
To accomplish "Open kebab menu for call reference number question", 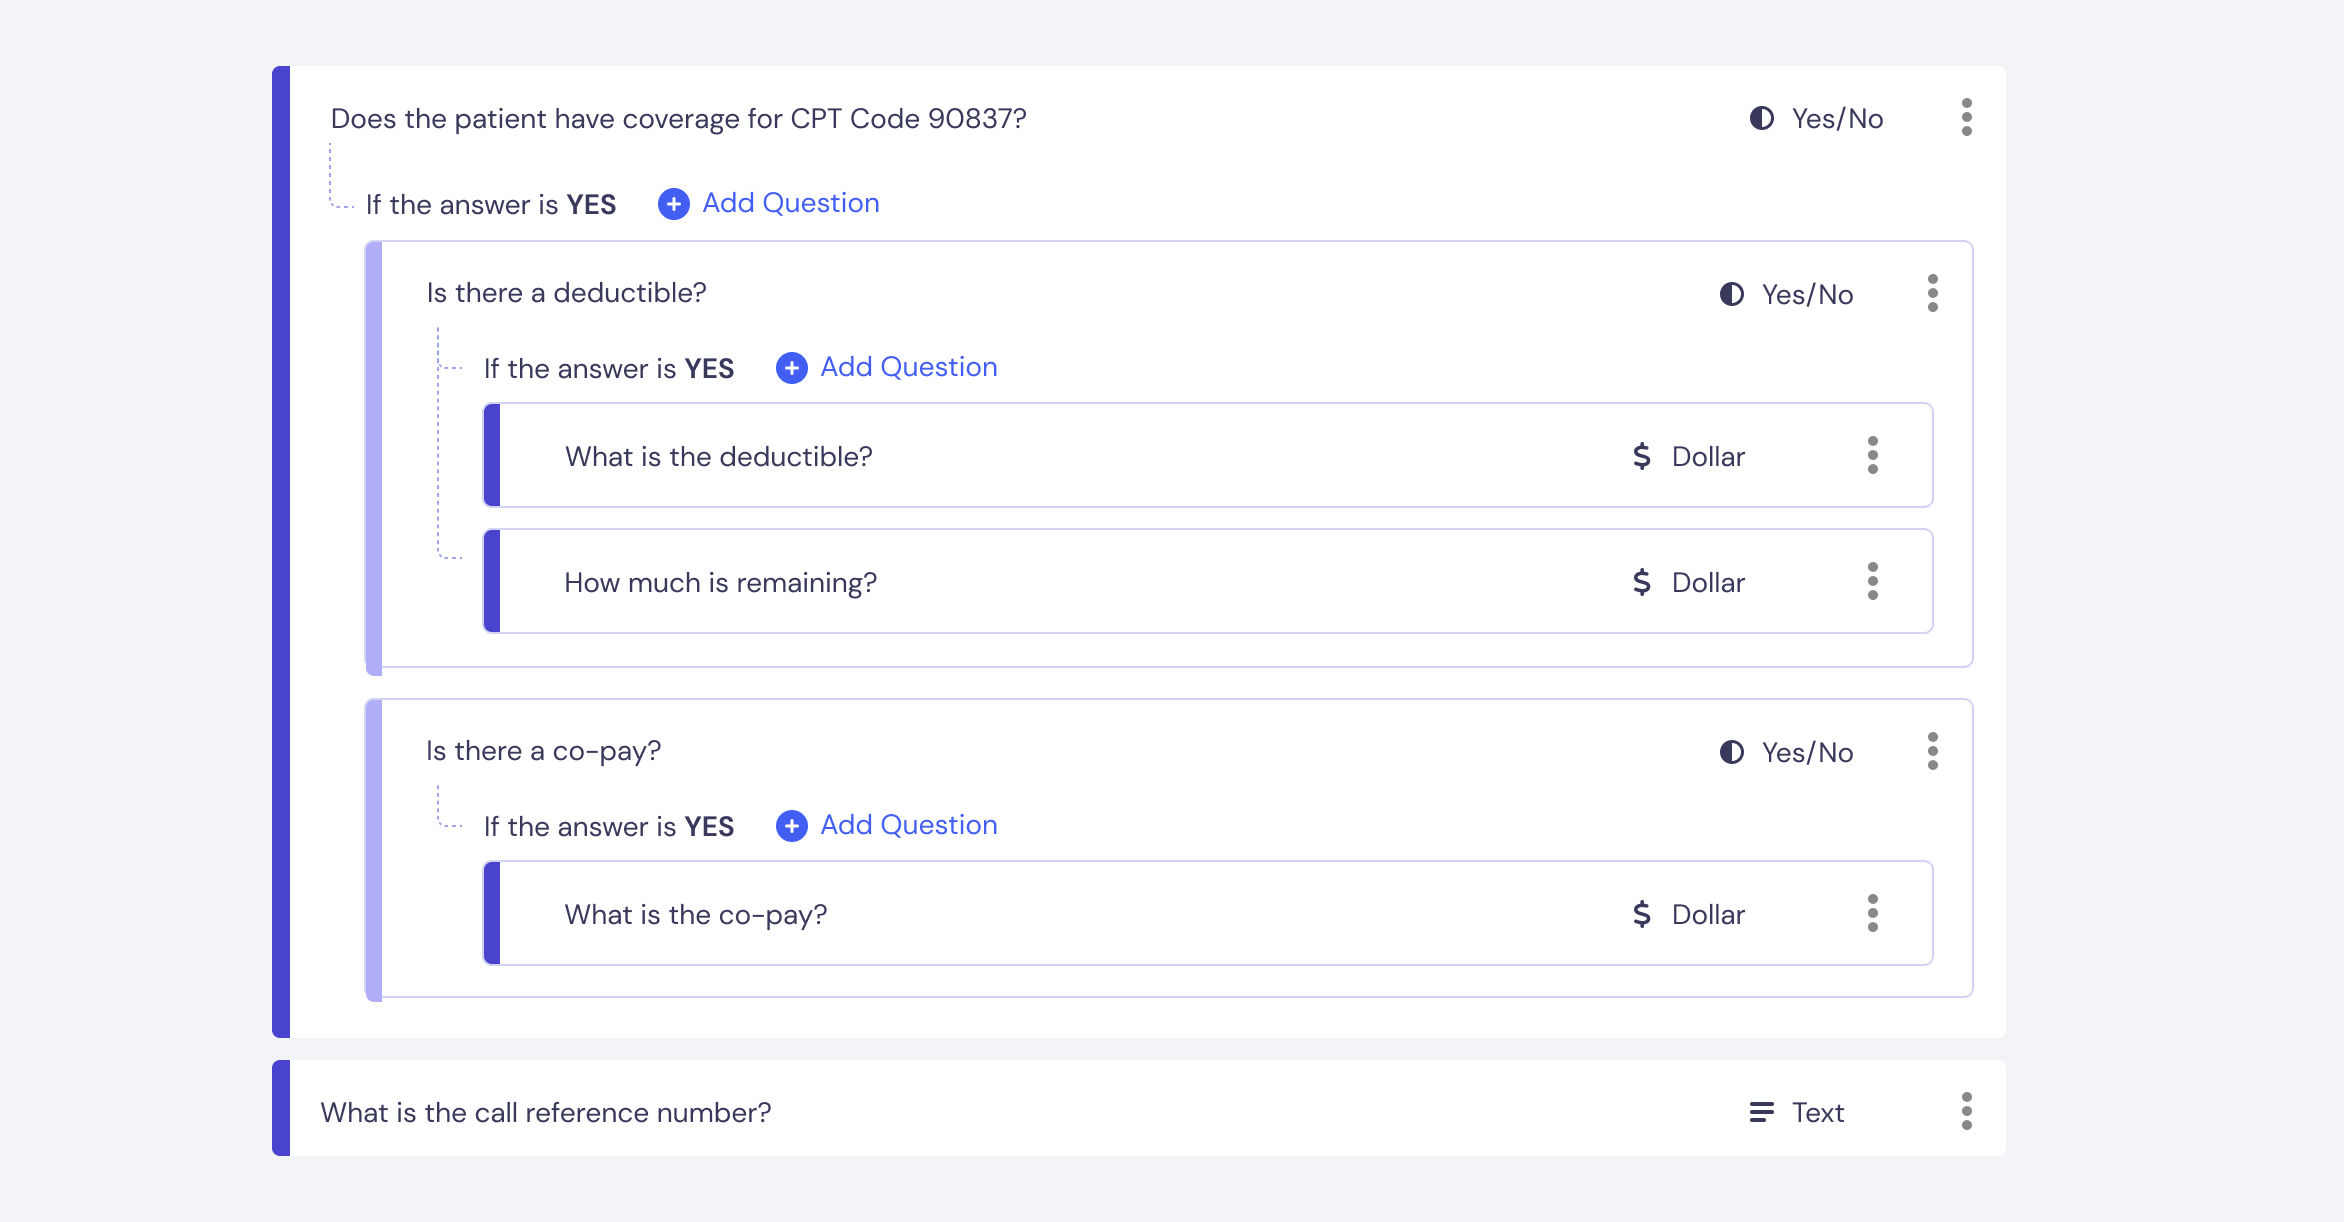I will (x=1966, y=1111).
